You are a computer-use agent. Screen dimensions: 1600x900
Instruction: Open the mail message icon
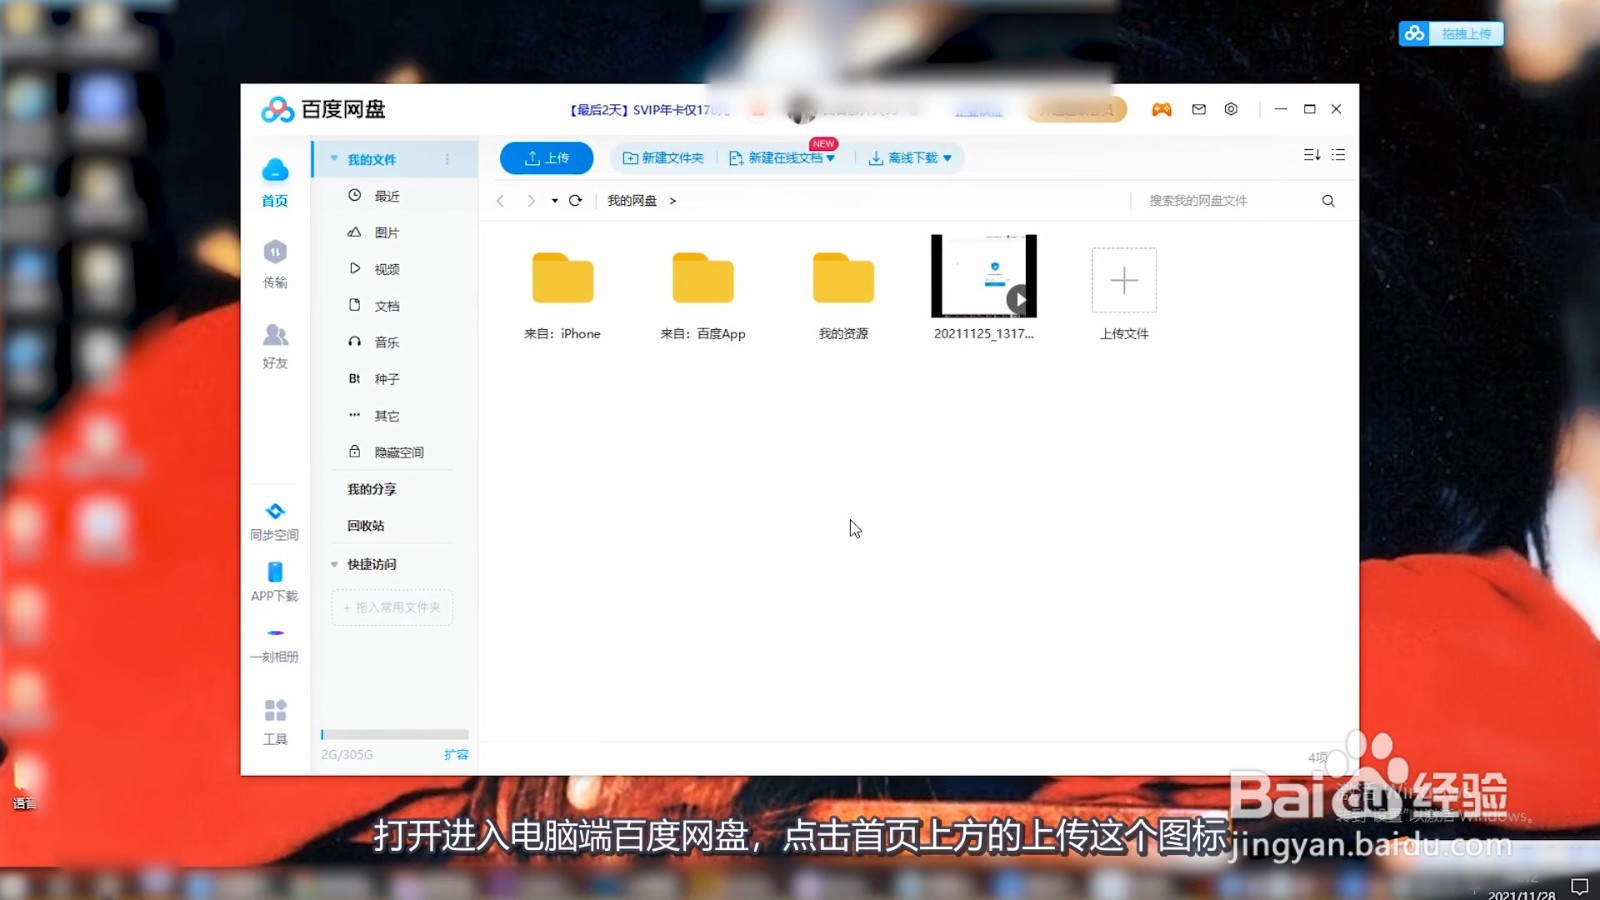coord(1199,109)
